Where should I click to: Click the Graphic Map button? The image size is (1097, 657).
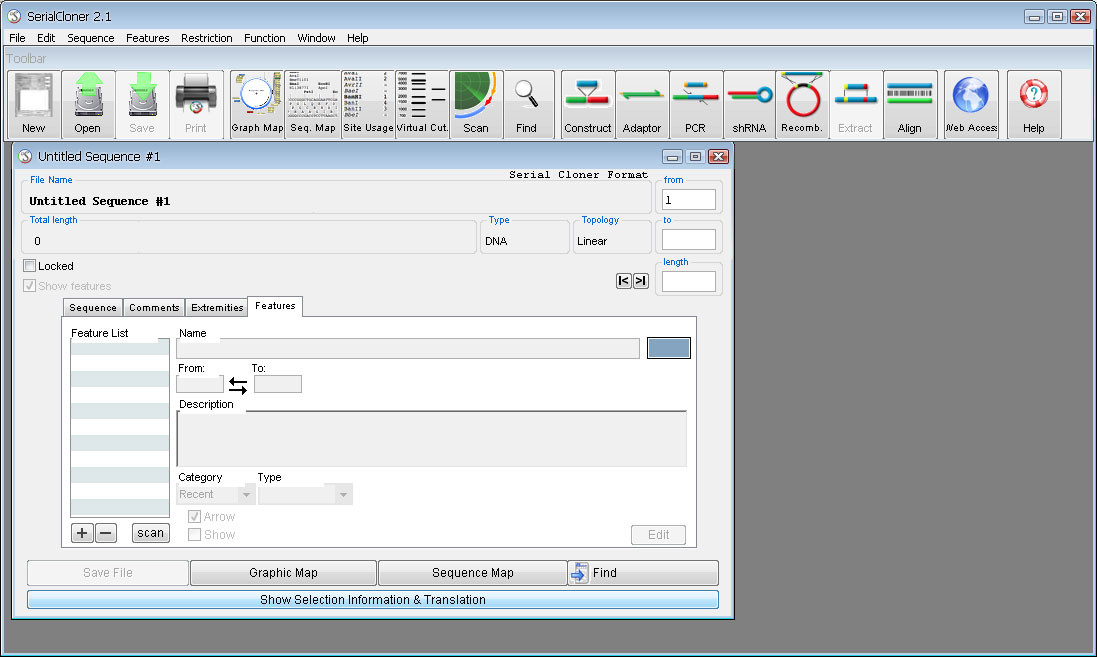[283, 572]
